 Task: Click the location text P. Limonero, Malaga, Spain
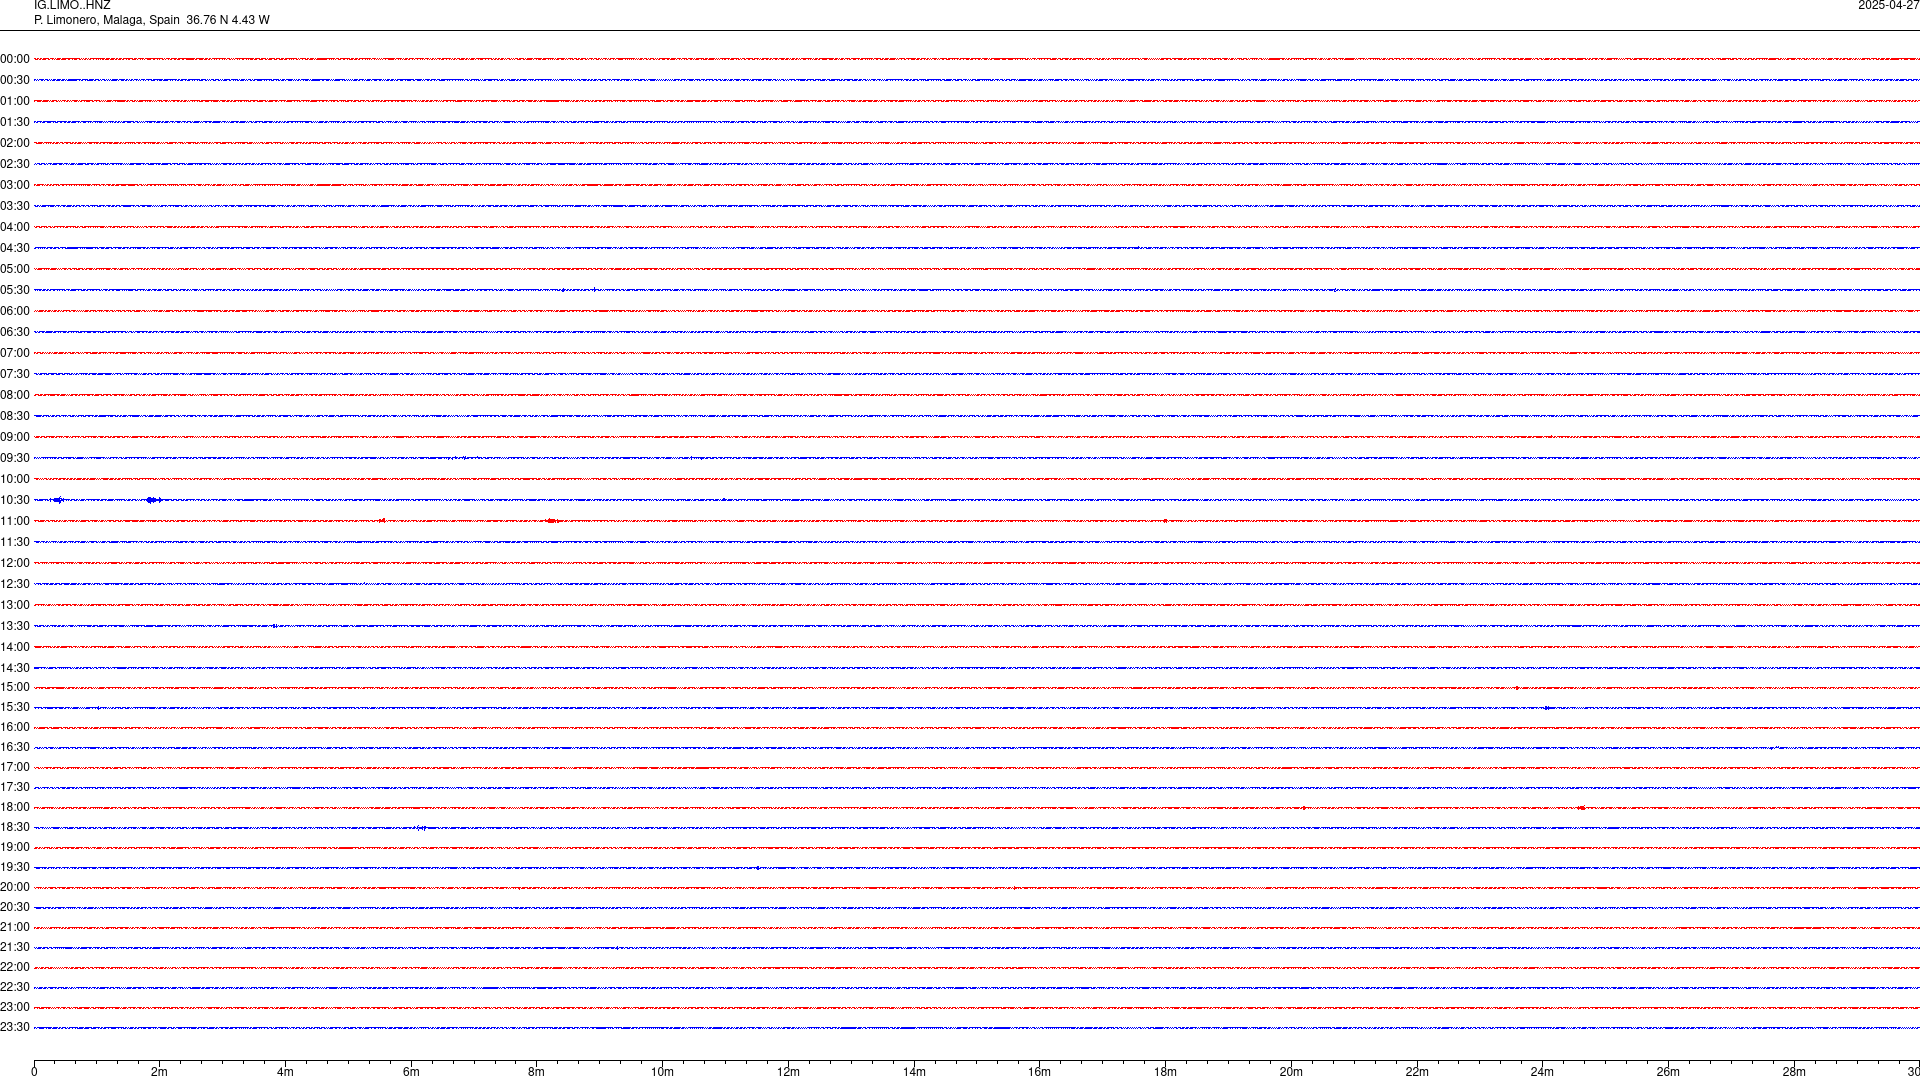(x=107, y=20)
